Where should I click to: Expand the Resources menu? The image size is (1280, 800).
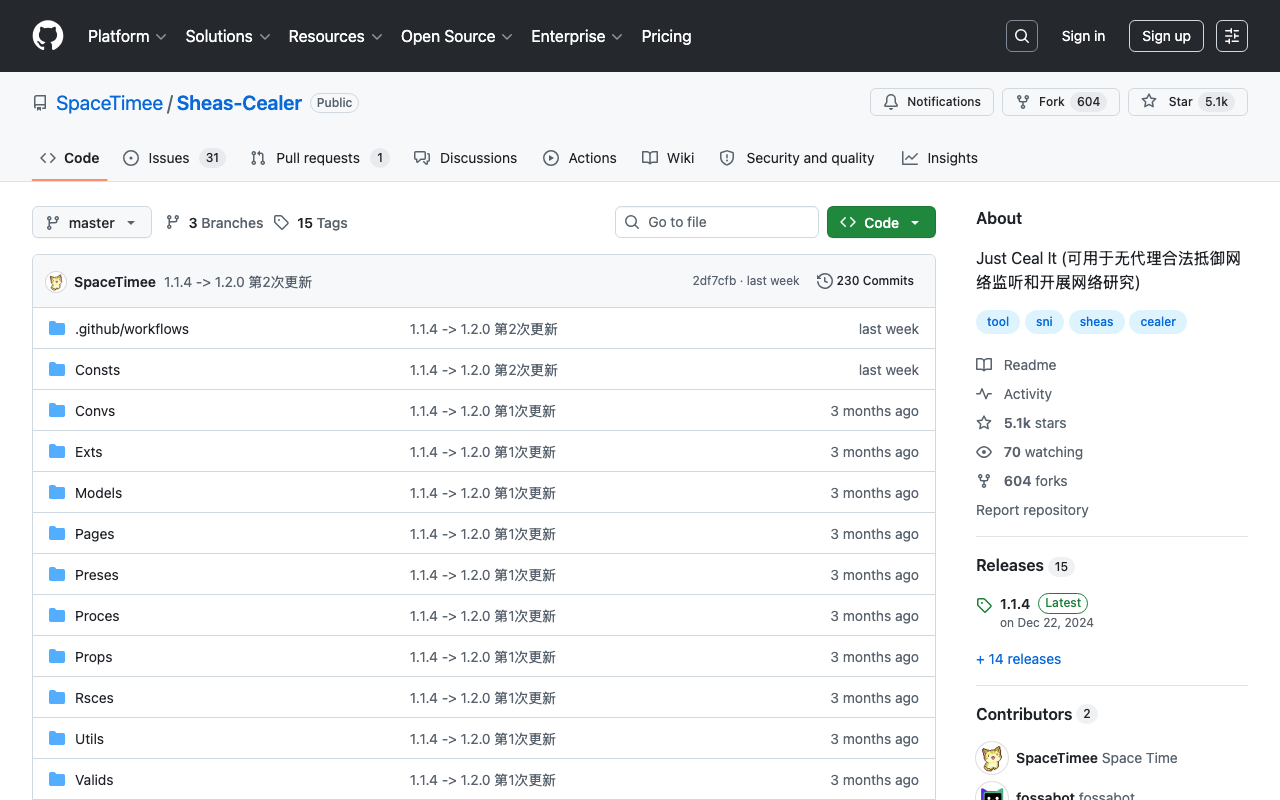[x=335, y=36]
